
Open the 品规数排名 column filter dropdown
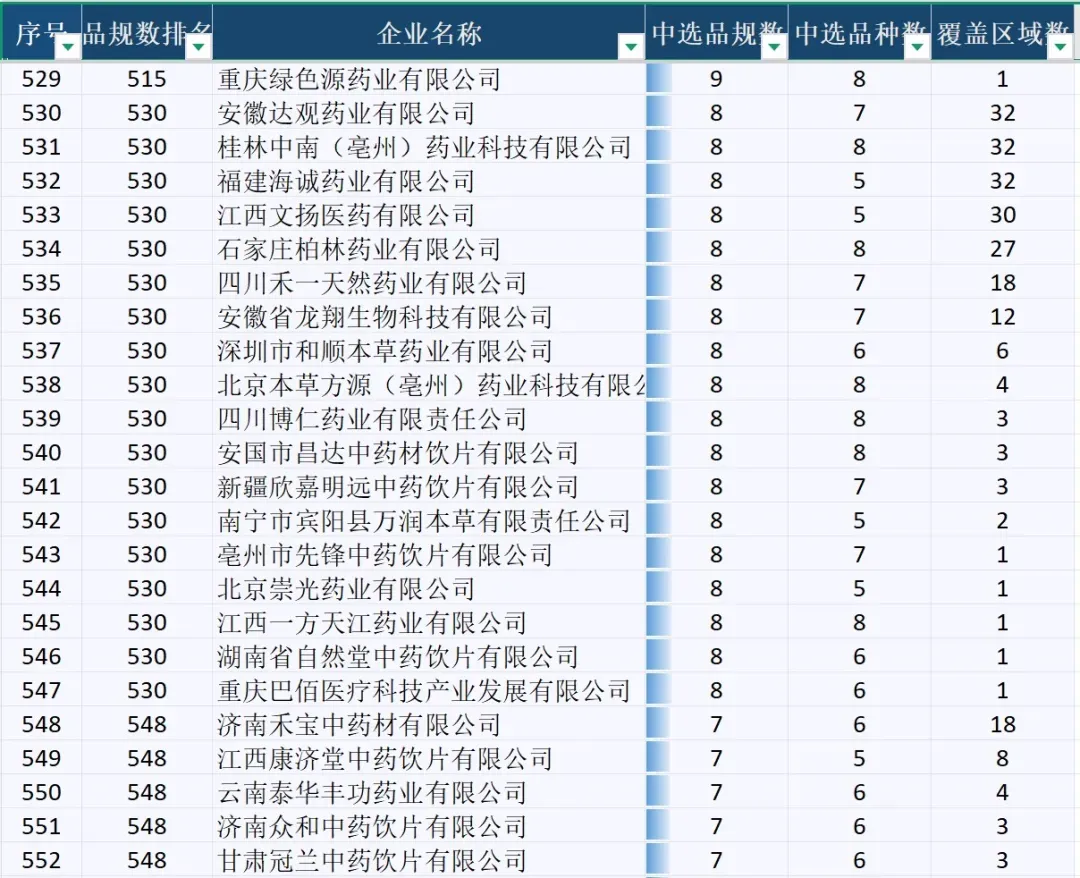click(x=198, y=47)
